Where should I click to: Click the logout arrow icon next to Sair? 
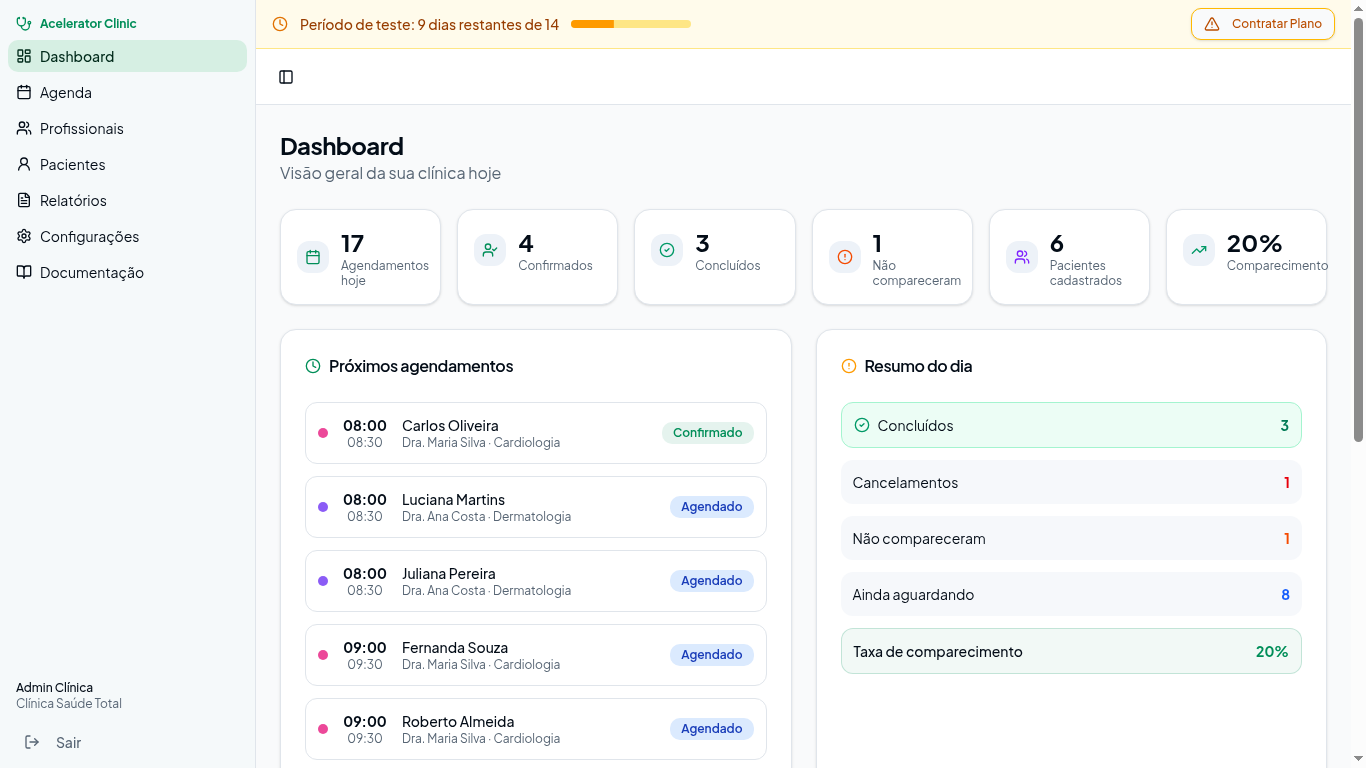coord(30,742)
